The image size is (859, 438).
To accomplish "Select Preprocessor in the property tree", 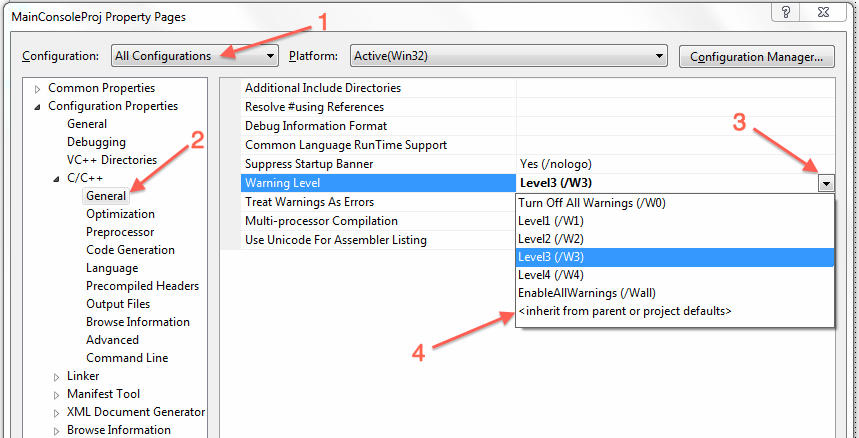I will point(119,232).
